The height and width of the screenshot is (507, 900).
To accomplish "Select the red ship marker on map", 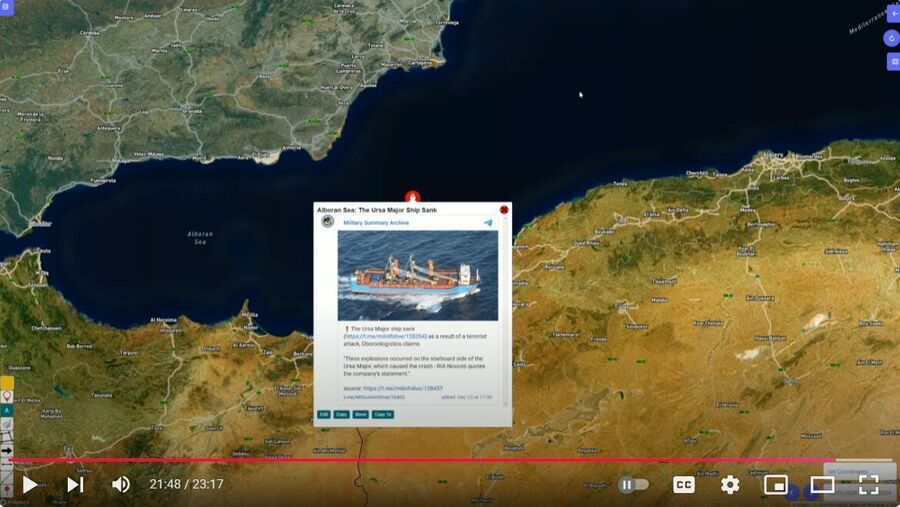I will (x=412, y=197).
